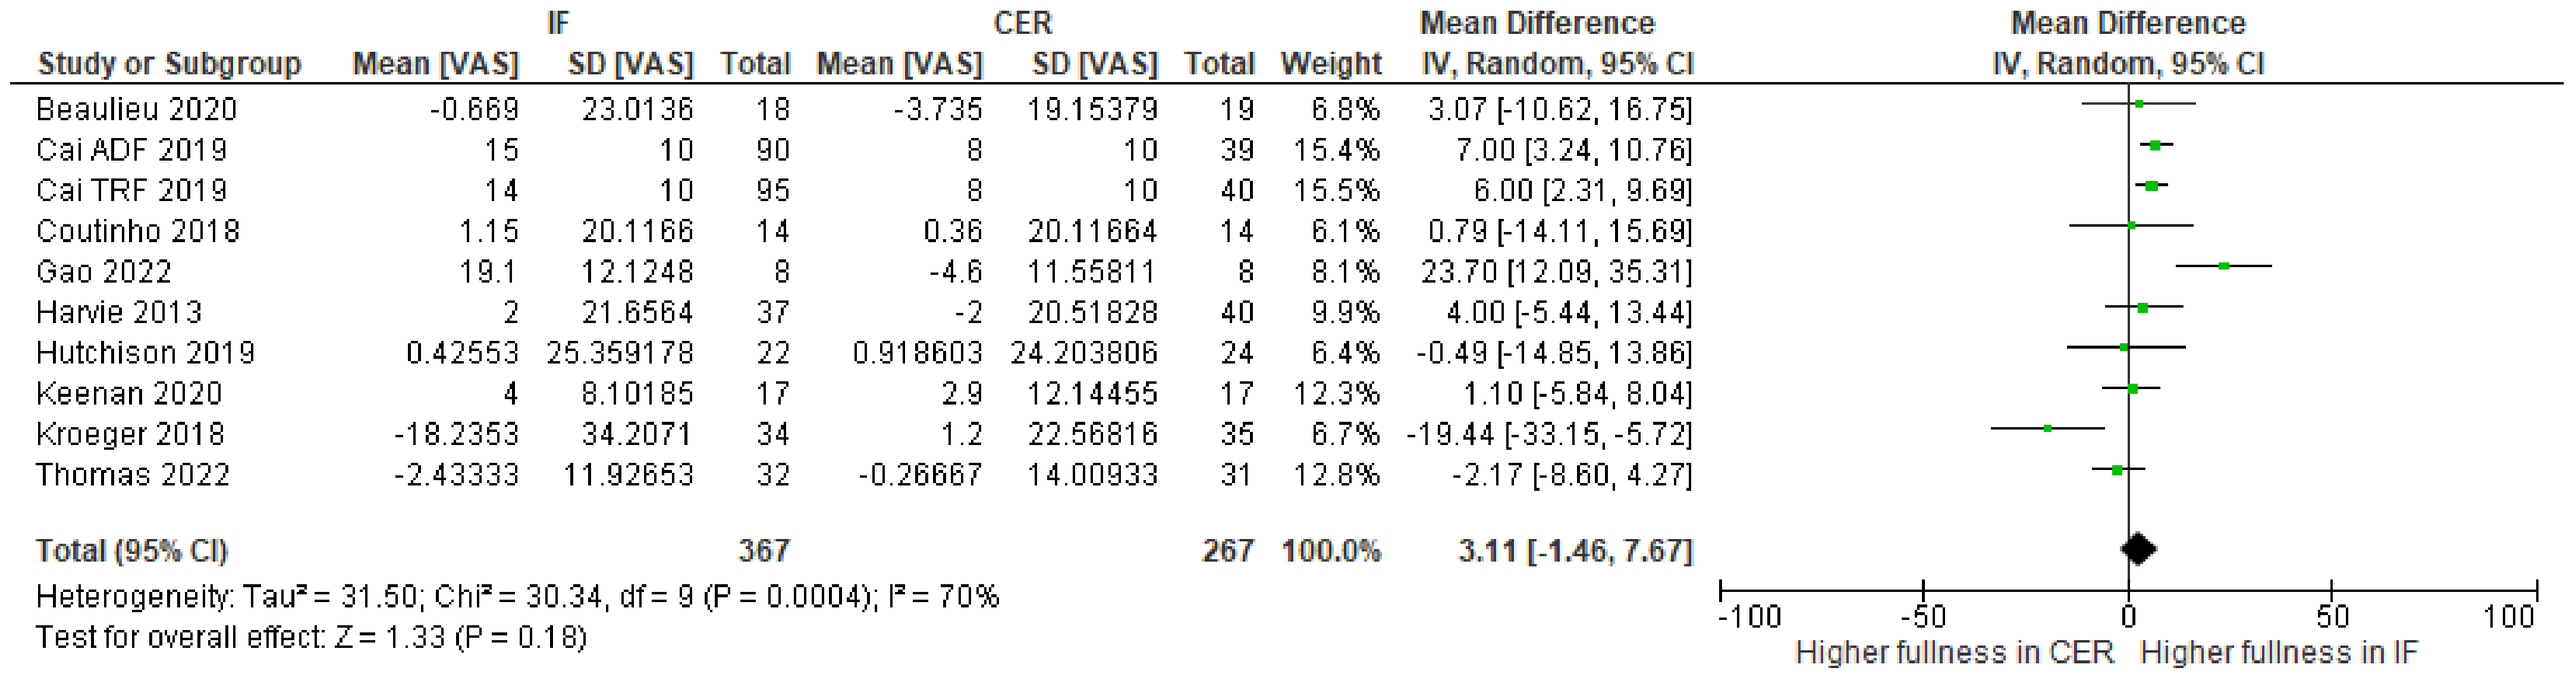Select the Hutchison 2019 study label
The width and height of the screenshot is (2576, 680).
pos(145,353)
